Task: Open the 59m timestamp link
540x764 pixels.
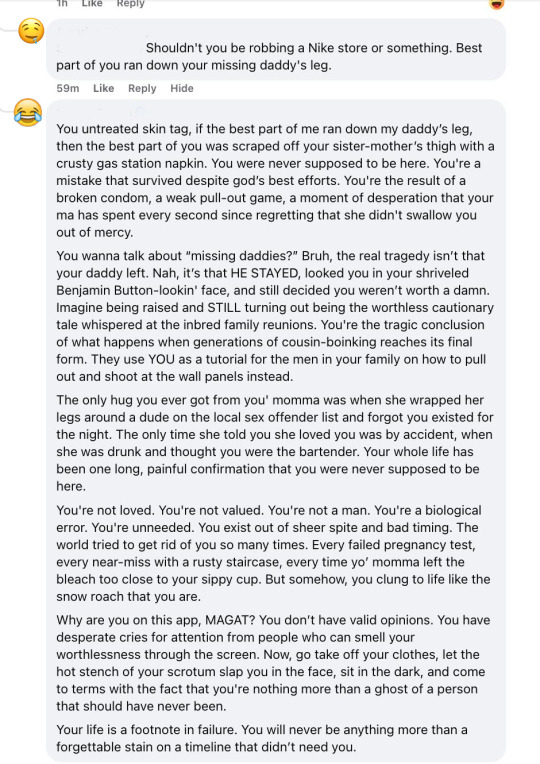Action: tap(68, 88)
